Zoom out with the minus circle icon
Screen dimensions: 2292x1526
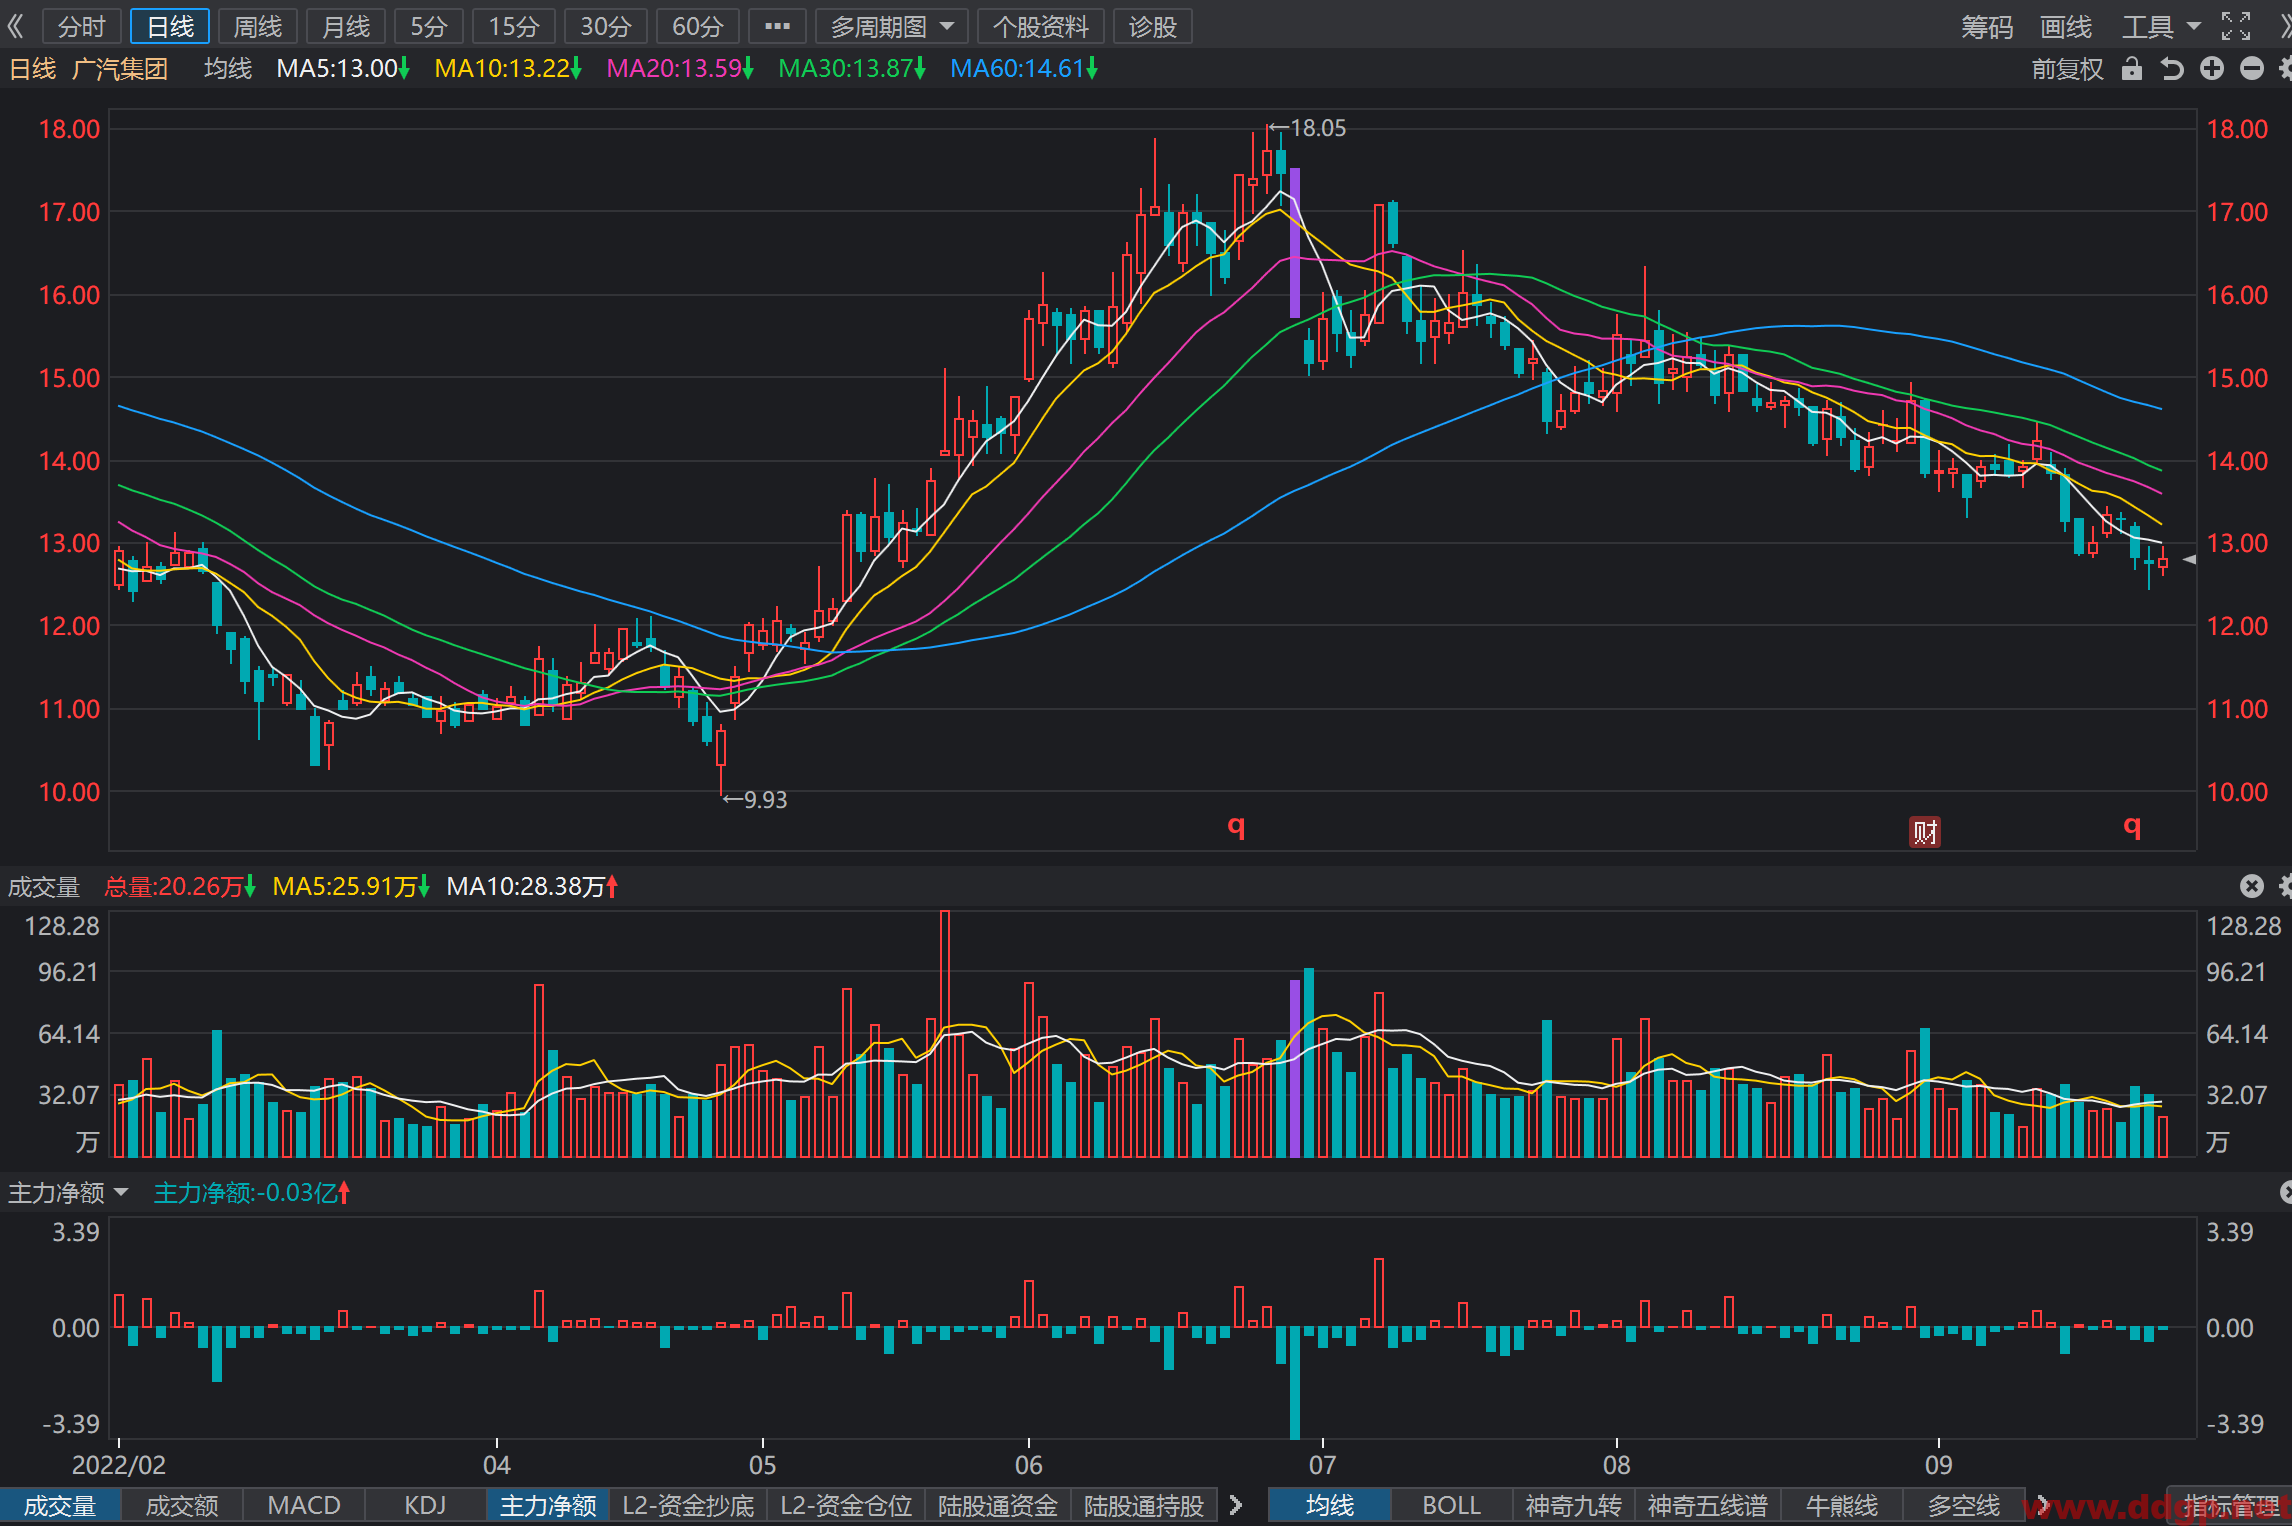[2252, 68]
